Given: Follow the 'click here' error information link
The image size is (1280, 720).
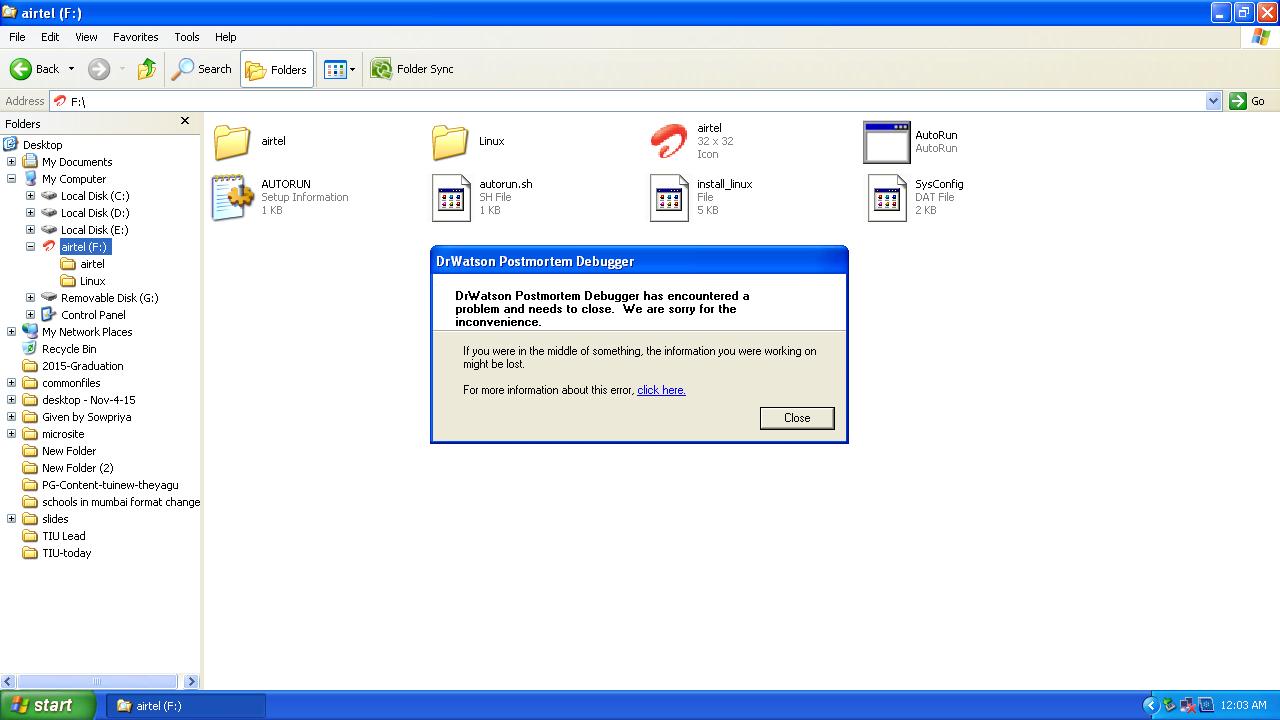Looking at the screenshot, I should pos(661,390).
